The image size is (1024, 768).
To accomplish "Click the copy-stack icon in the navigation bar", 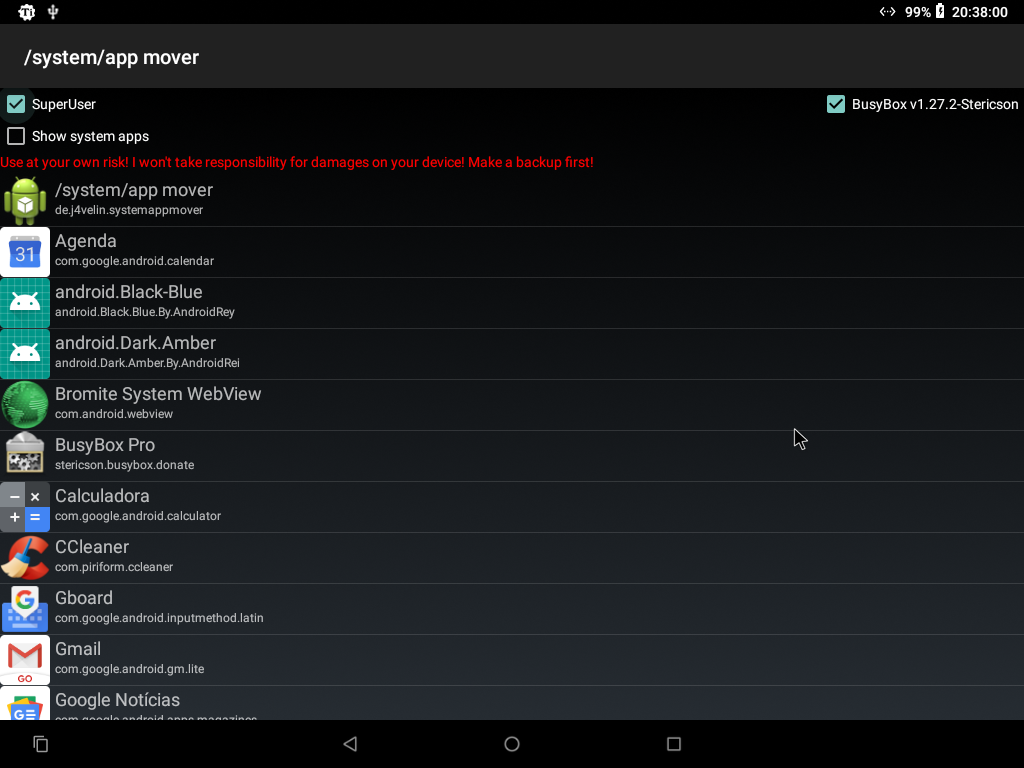I will (40, 744).
